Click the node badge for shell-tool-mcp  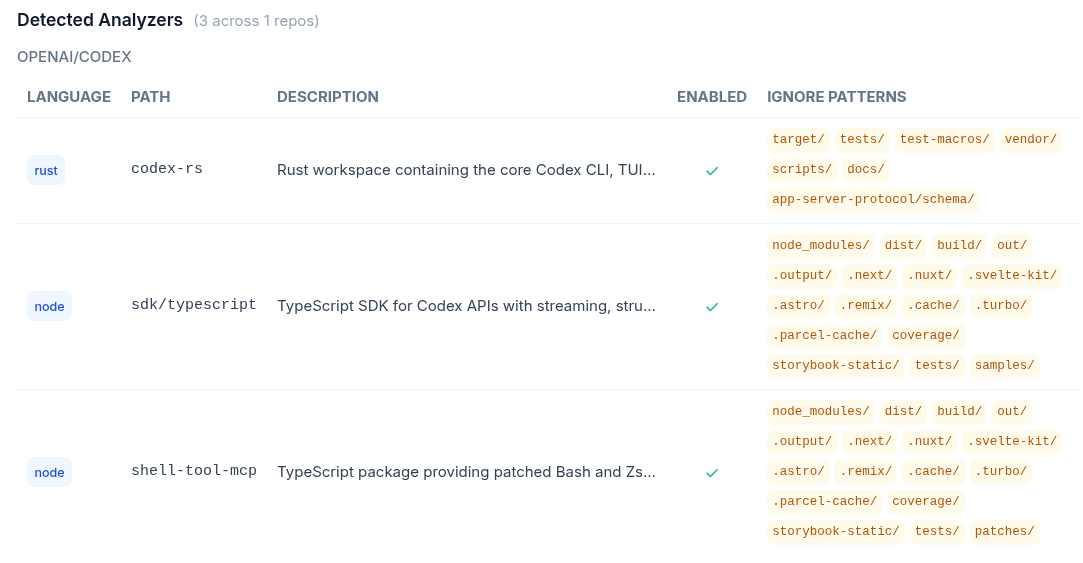pyautogui.click(x=49, y=473)
